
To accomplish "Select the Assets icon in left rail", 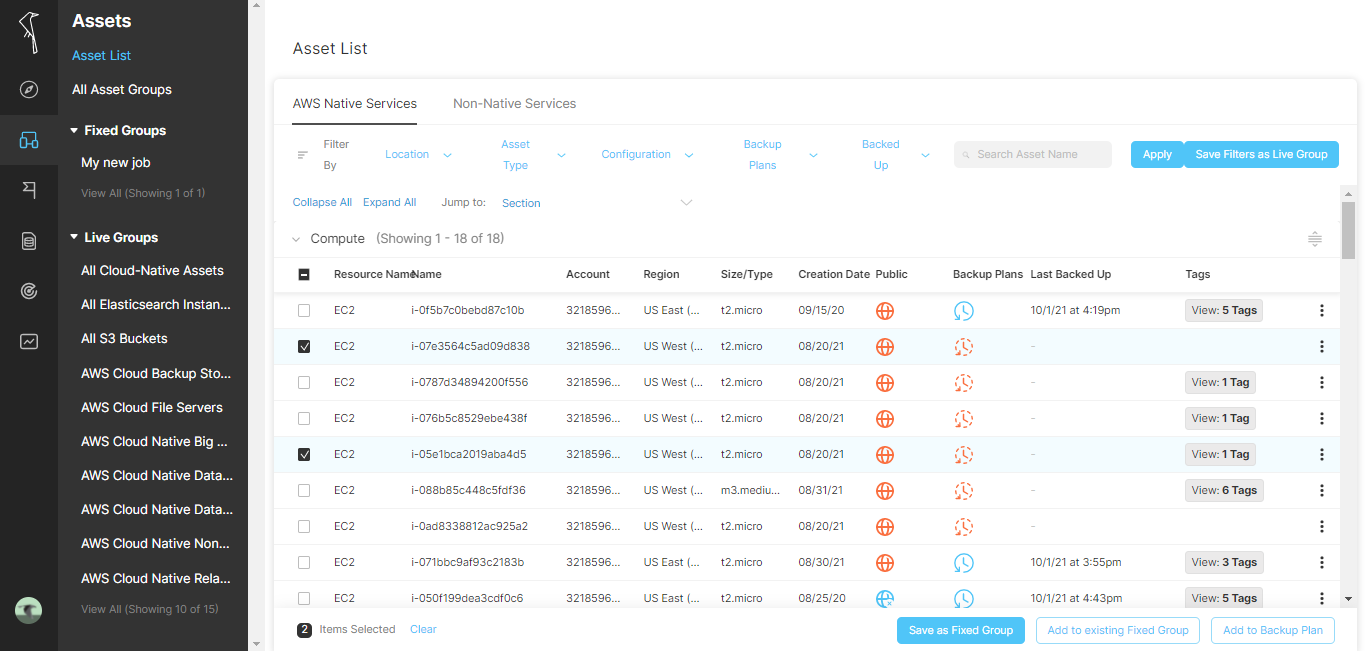I will [x=29, y=140].
